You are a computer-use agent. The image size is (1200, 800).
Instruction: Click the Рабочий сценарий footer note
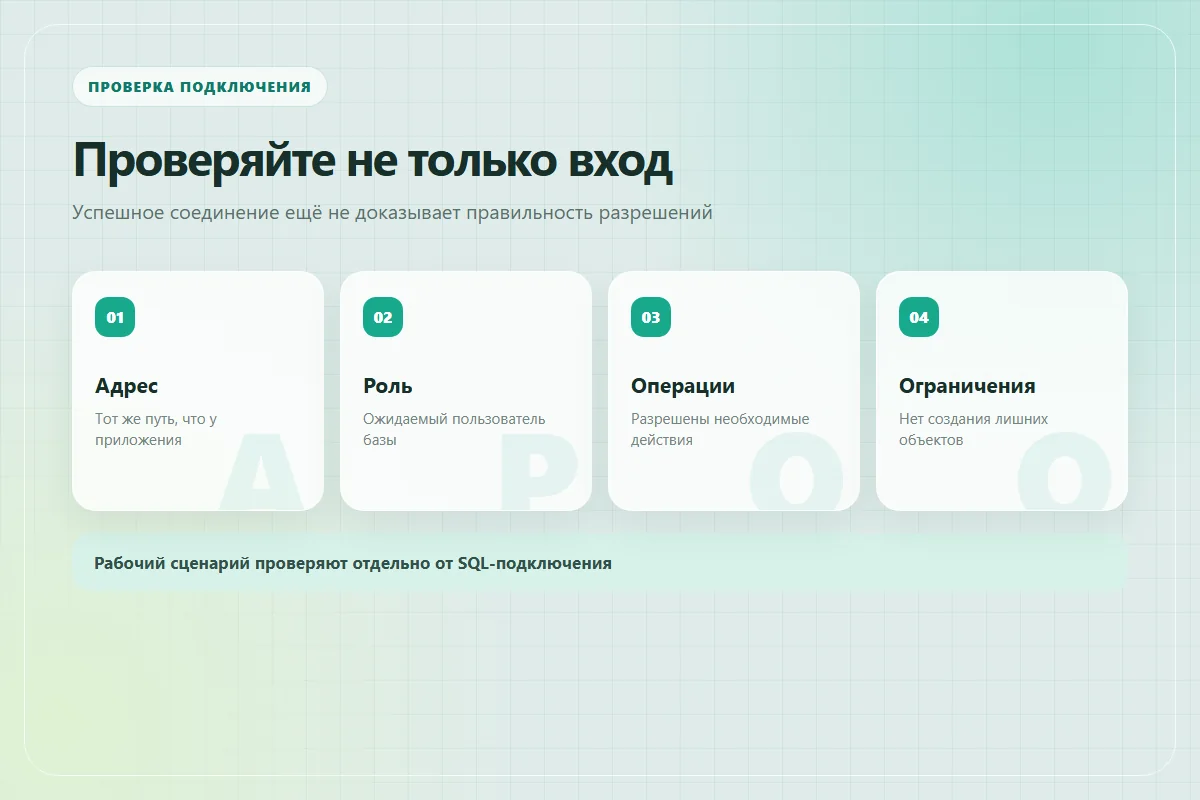point(600,563)
